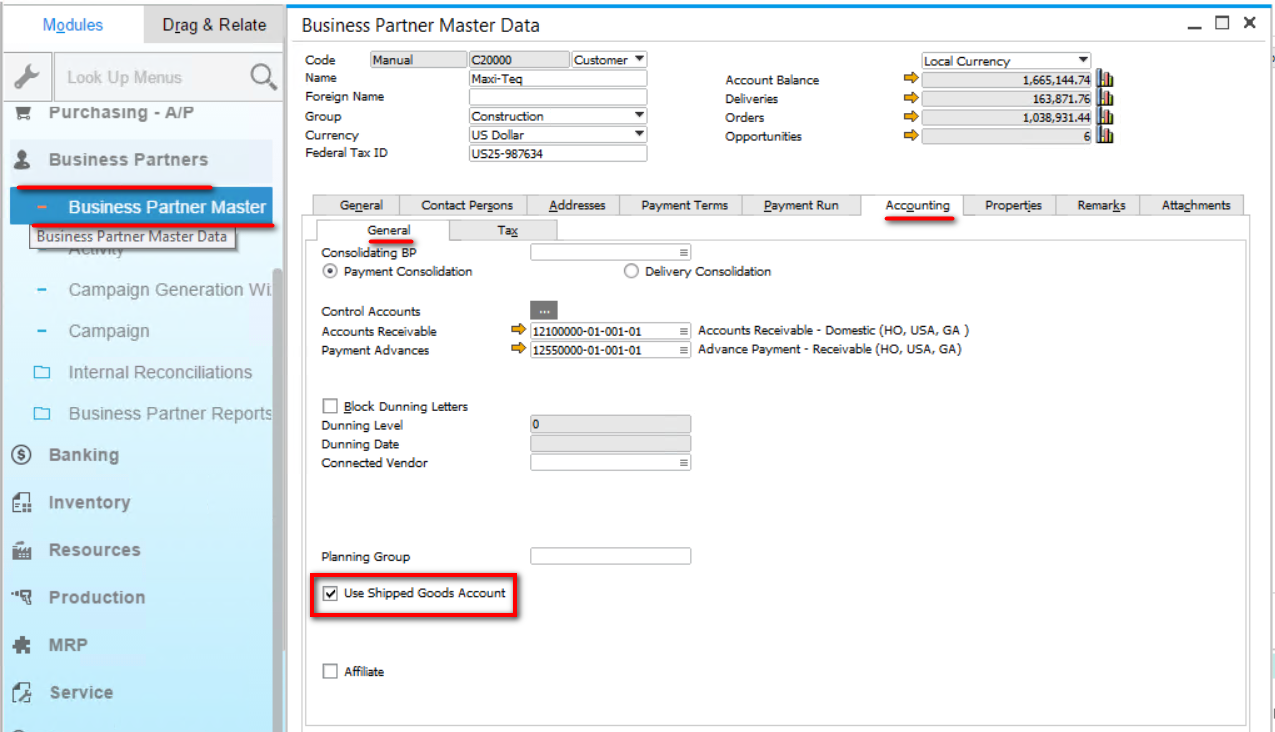Screen dimensions: 1275x732
Task: Select the Accounting tab
Action: (917, 205)
